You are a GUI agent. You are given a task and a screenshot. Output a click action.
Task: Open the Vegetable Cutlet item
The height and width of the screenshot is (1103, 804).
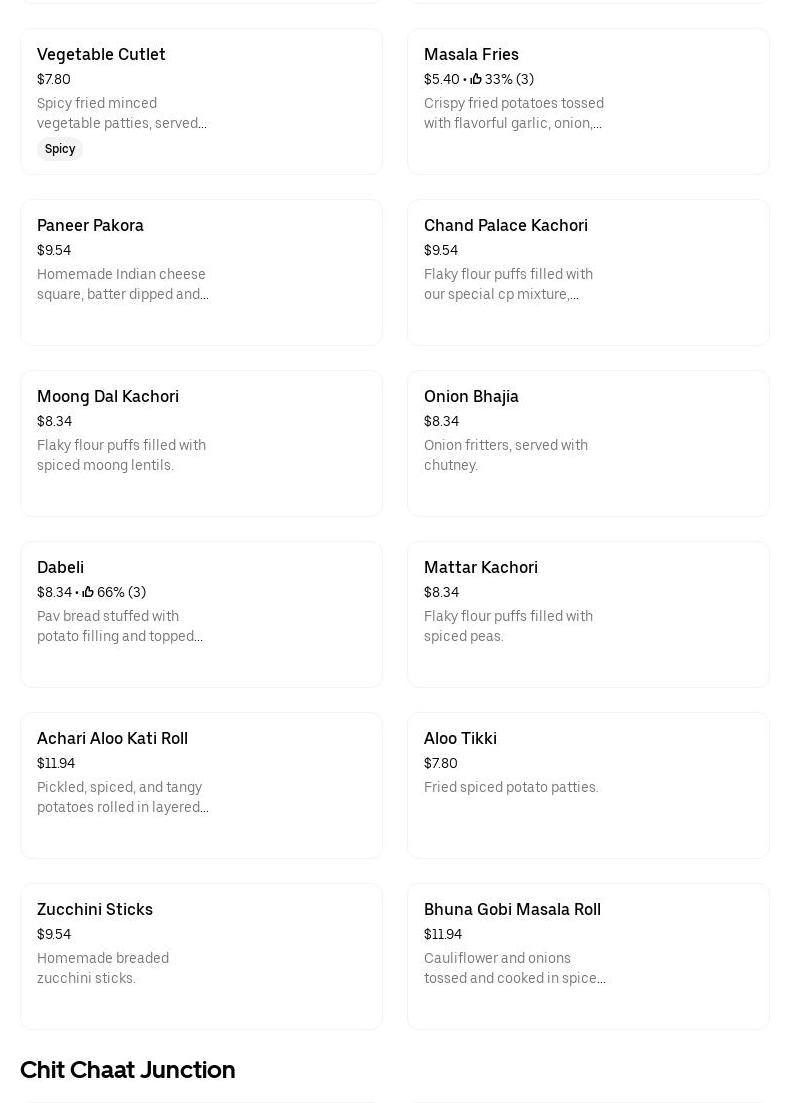tap(201, 101)
